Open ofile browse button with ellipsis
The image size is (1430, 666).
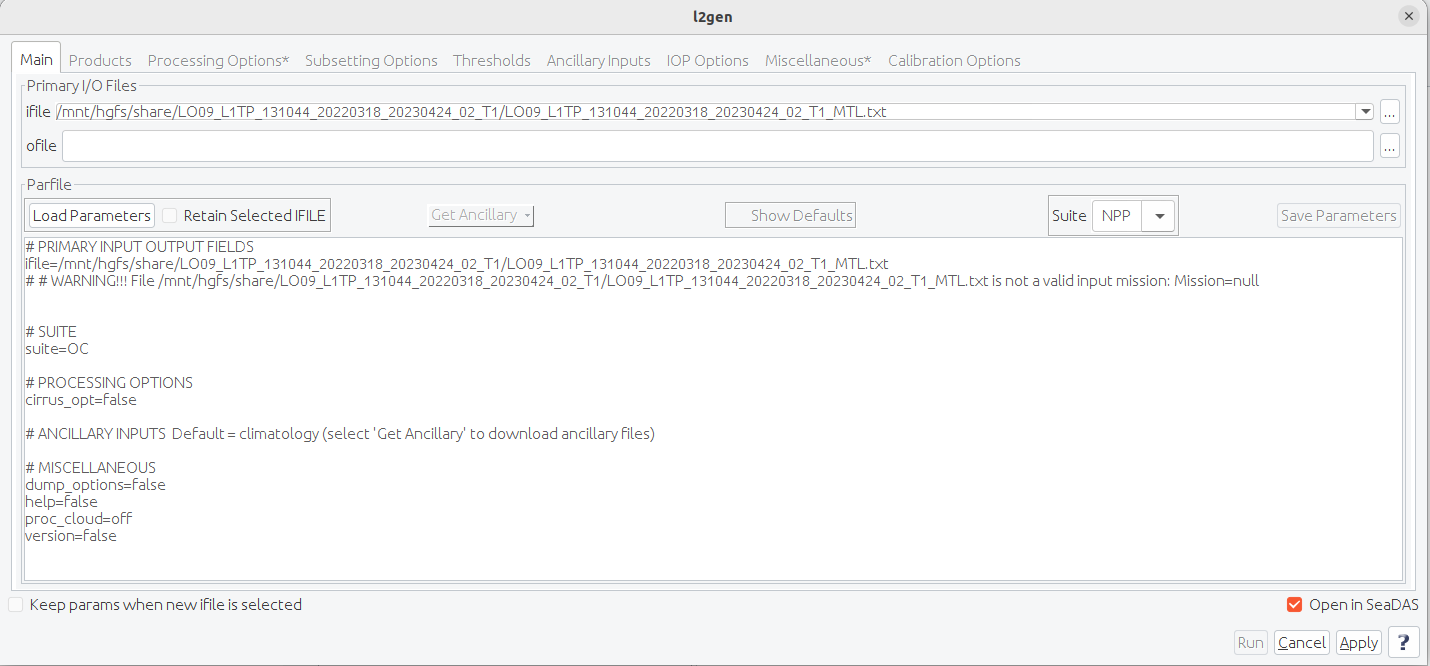1389,146
